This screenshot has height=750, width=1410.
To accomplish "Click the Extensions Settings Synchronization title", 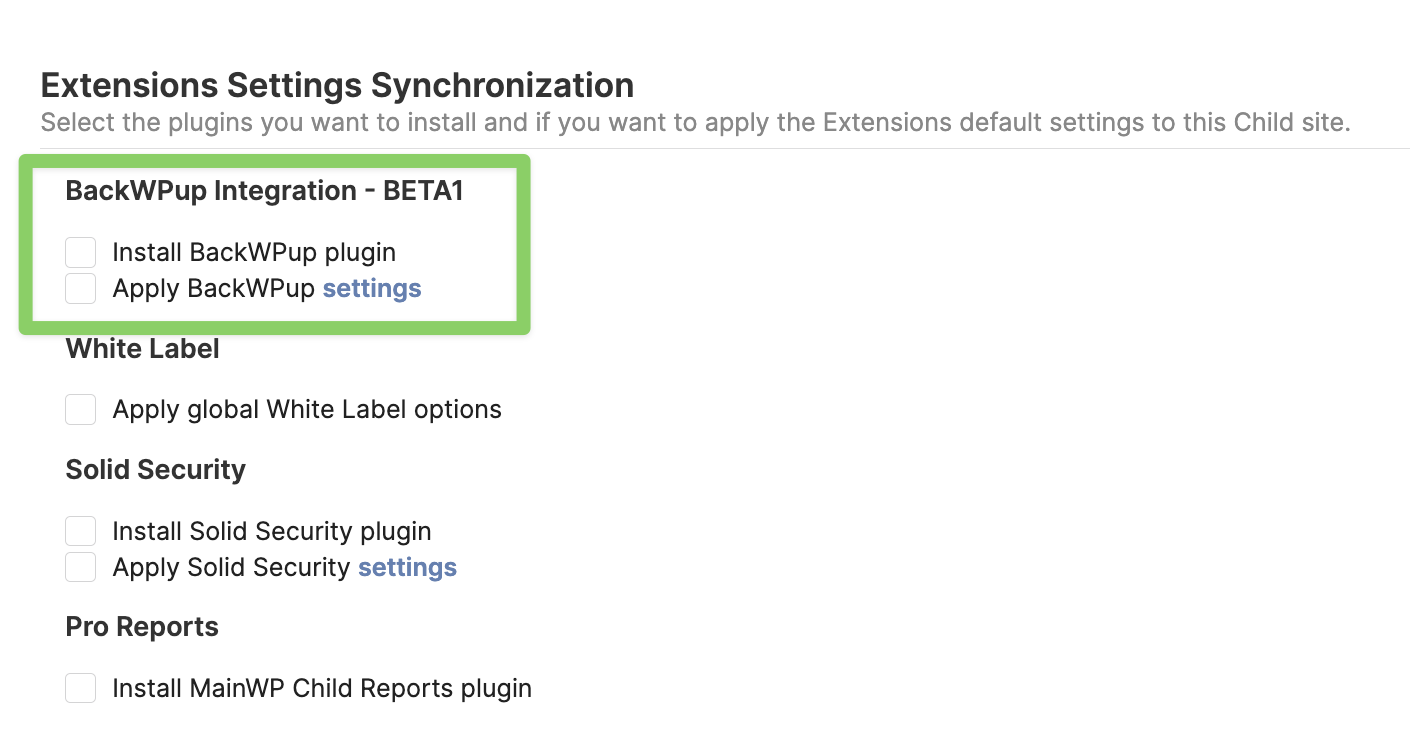I will (337, 86).
